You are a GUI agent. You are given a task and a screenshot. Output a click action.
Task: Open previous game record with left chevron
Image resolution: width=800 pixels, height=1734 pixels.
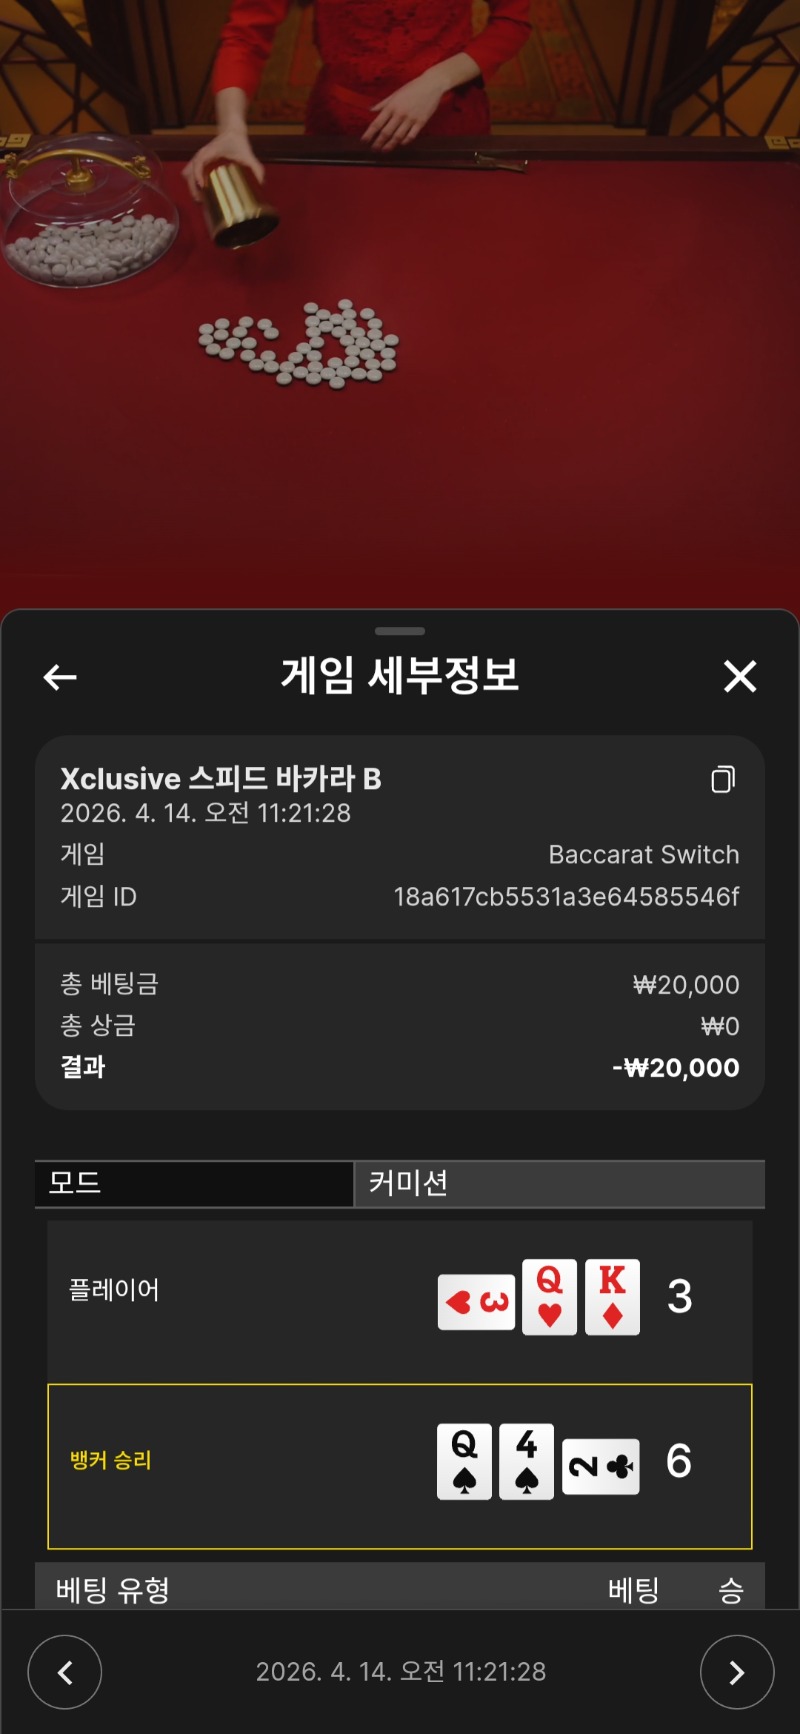tap(65, 1672)
